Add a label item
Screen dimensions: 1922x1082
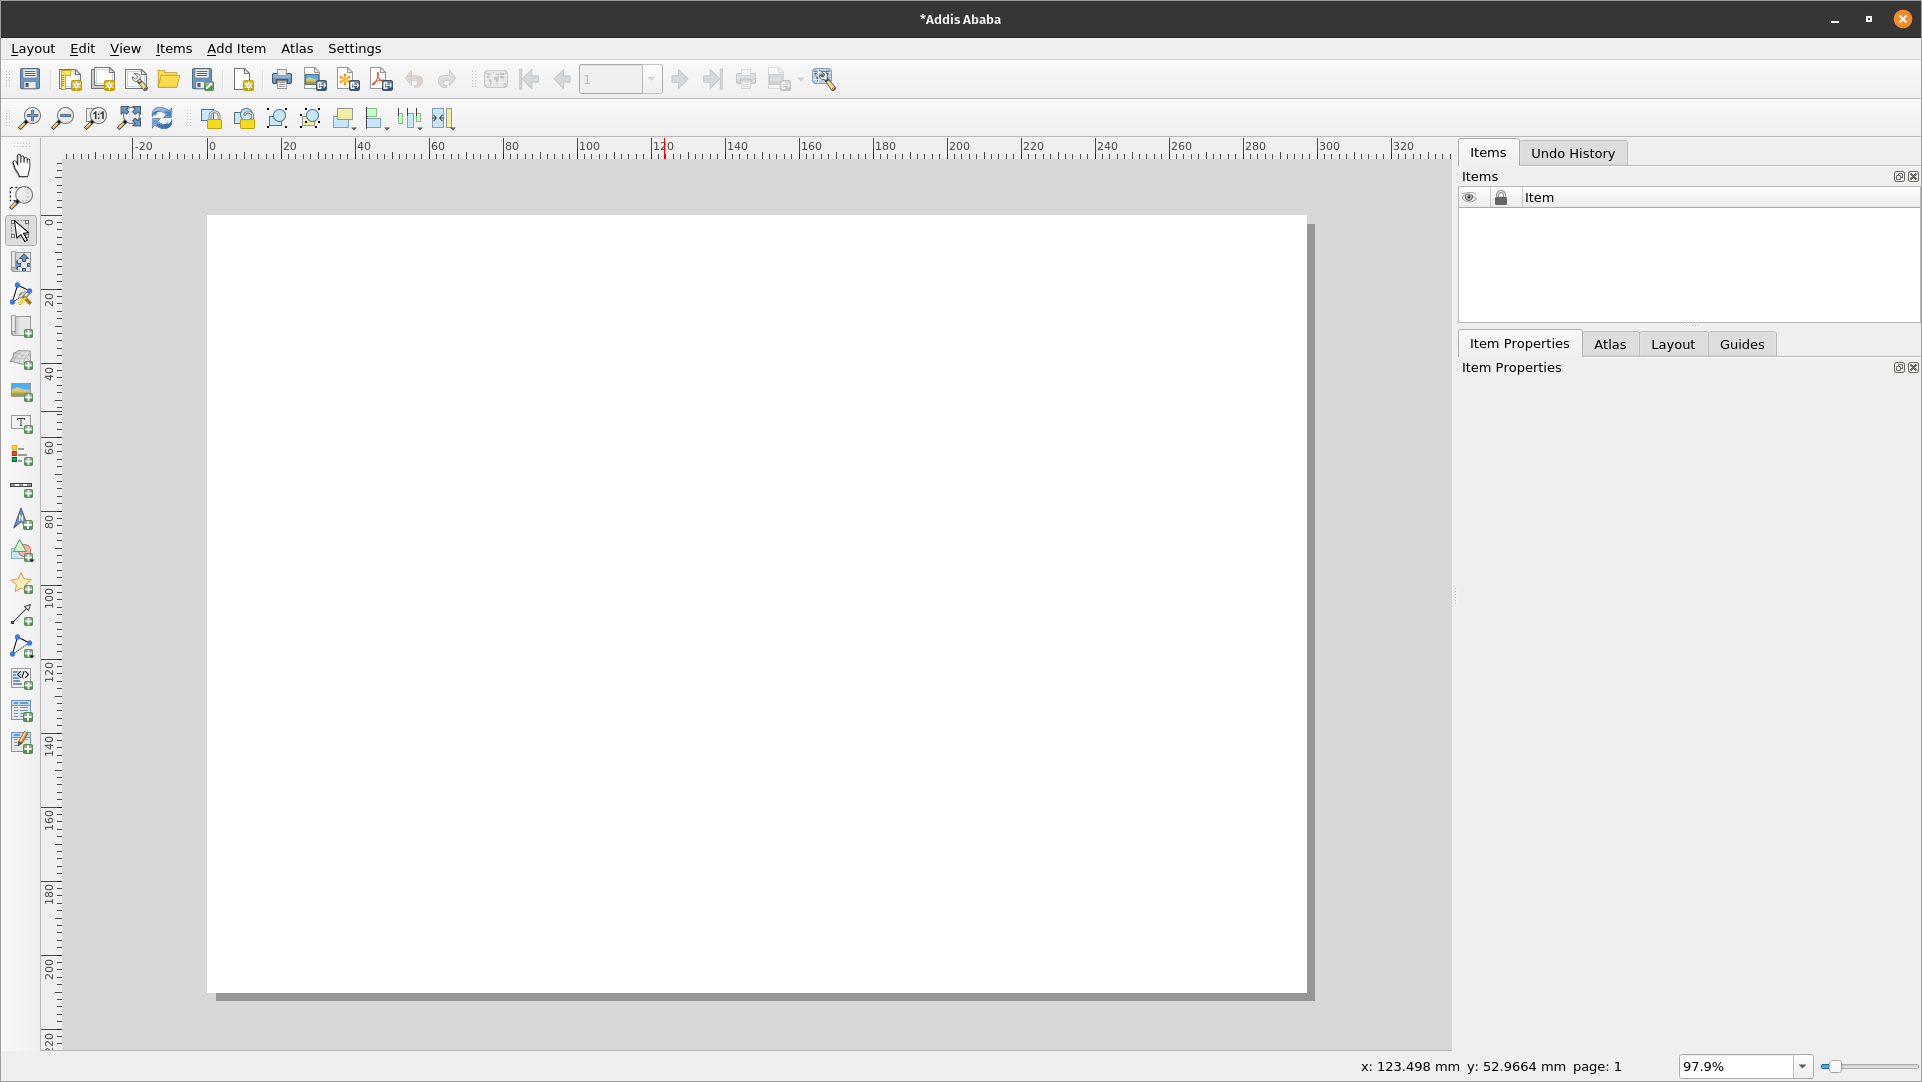(21, 423)
